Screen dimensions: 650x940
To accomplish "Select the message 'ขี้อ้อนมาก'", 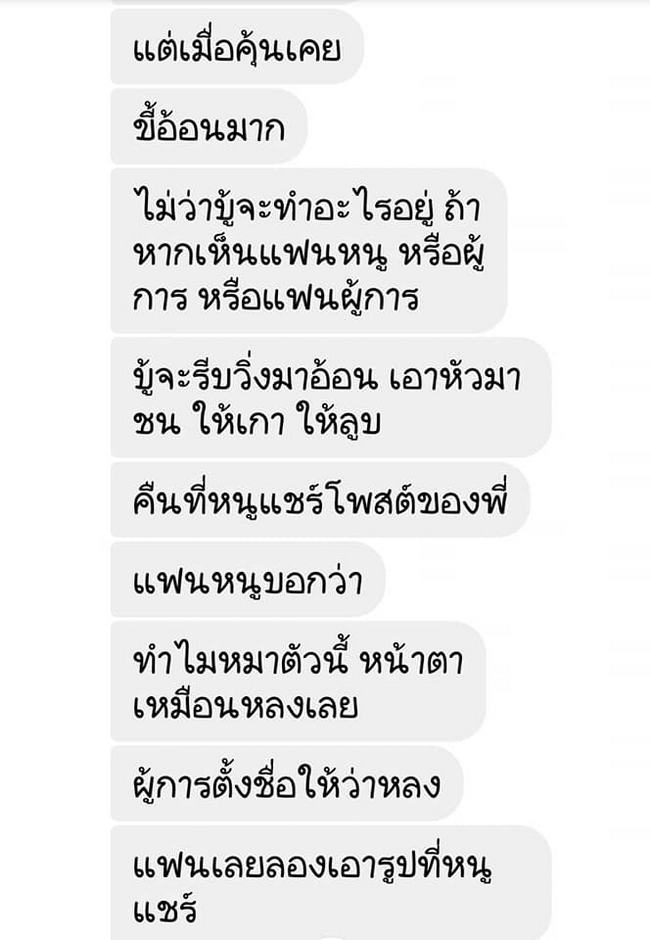I will tap(209, 126).
